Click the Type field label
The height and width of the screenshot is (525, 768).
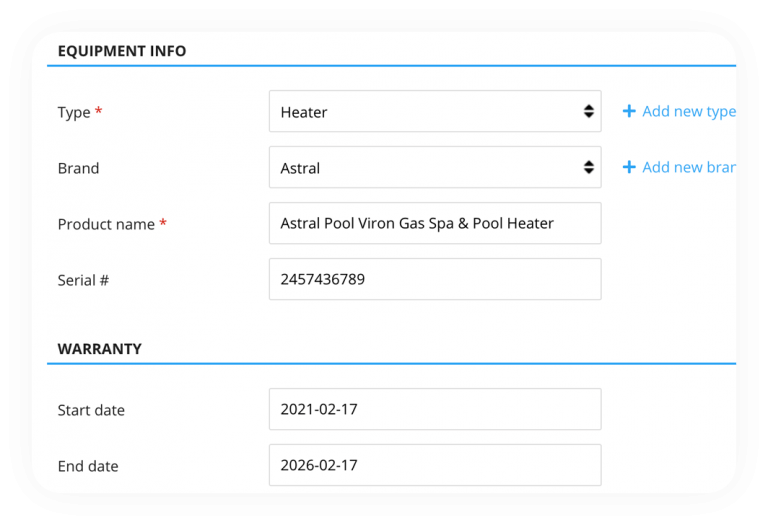coord(74,113)
